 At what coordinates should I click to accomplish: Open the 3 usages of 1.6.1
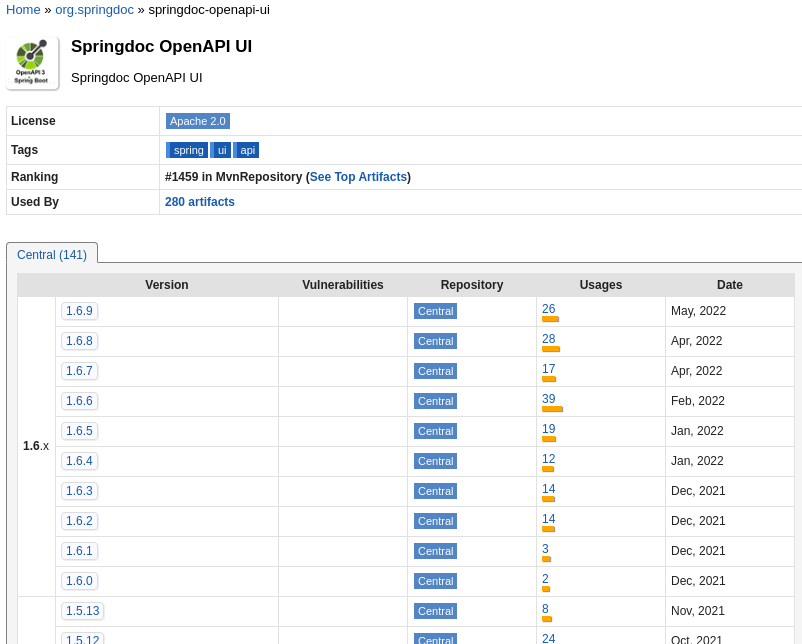tap(545, 549)
